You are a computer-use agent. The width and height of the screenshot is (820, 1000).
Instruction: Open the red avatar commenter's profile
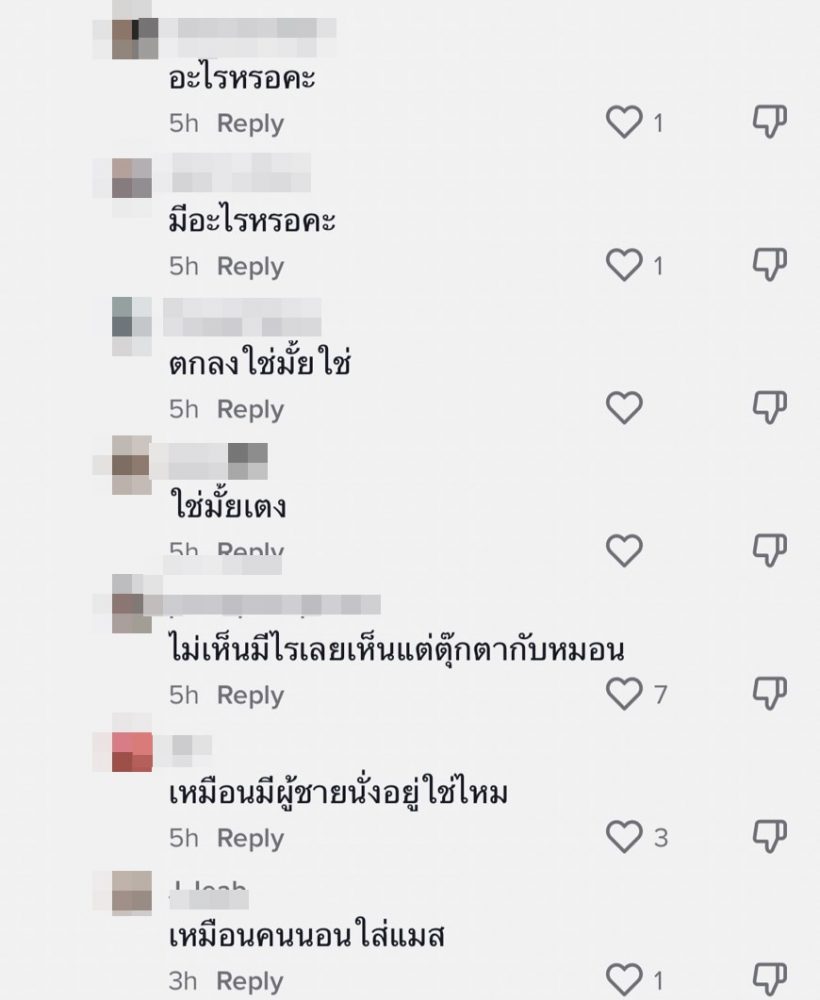point(131,751)
